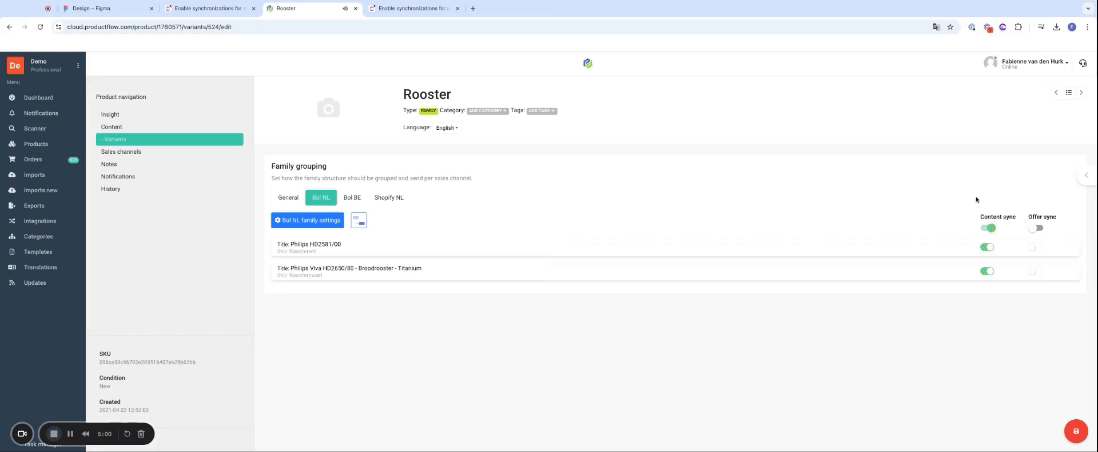Viewport: 1098px width, 452px height.
Task: Open the Translations icon in the sidebar
Action: point(12,267)
